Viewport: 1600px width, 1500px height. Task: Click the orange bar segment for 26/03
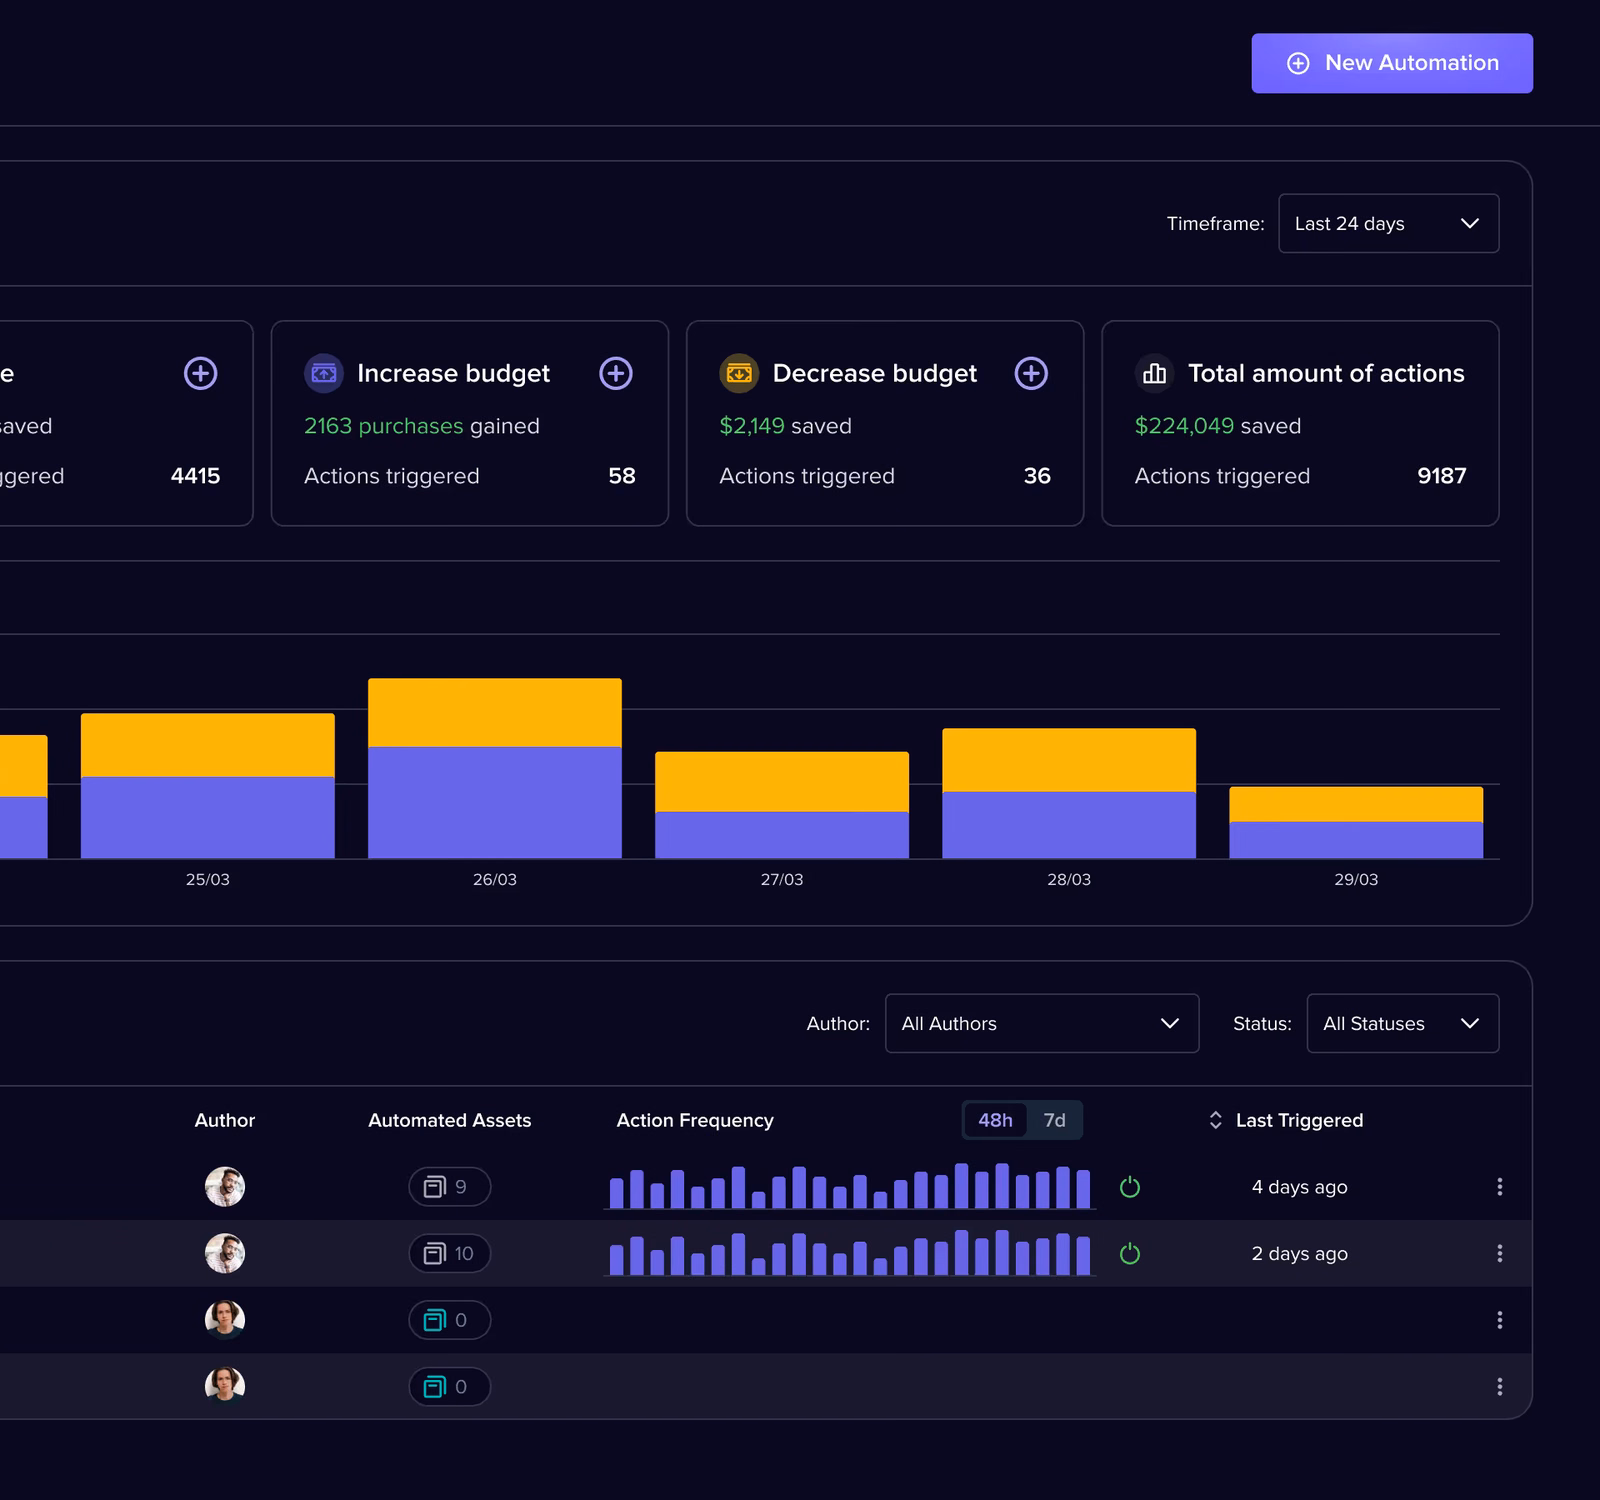pyautogui.click(x=495, y=712)
